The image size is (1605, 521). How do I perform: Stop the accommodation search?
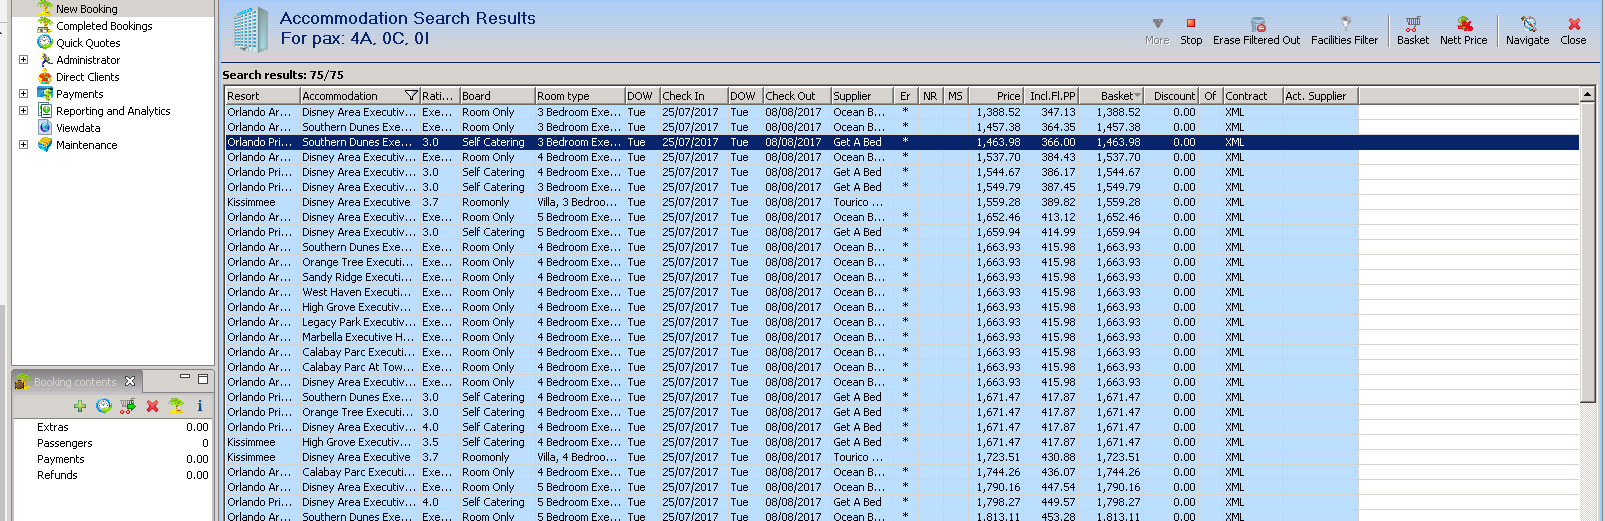(x=1191, y=31)
